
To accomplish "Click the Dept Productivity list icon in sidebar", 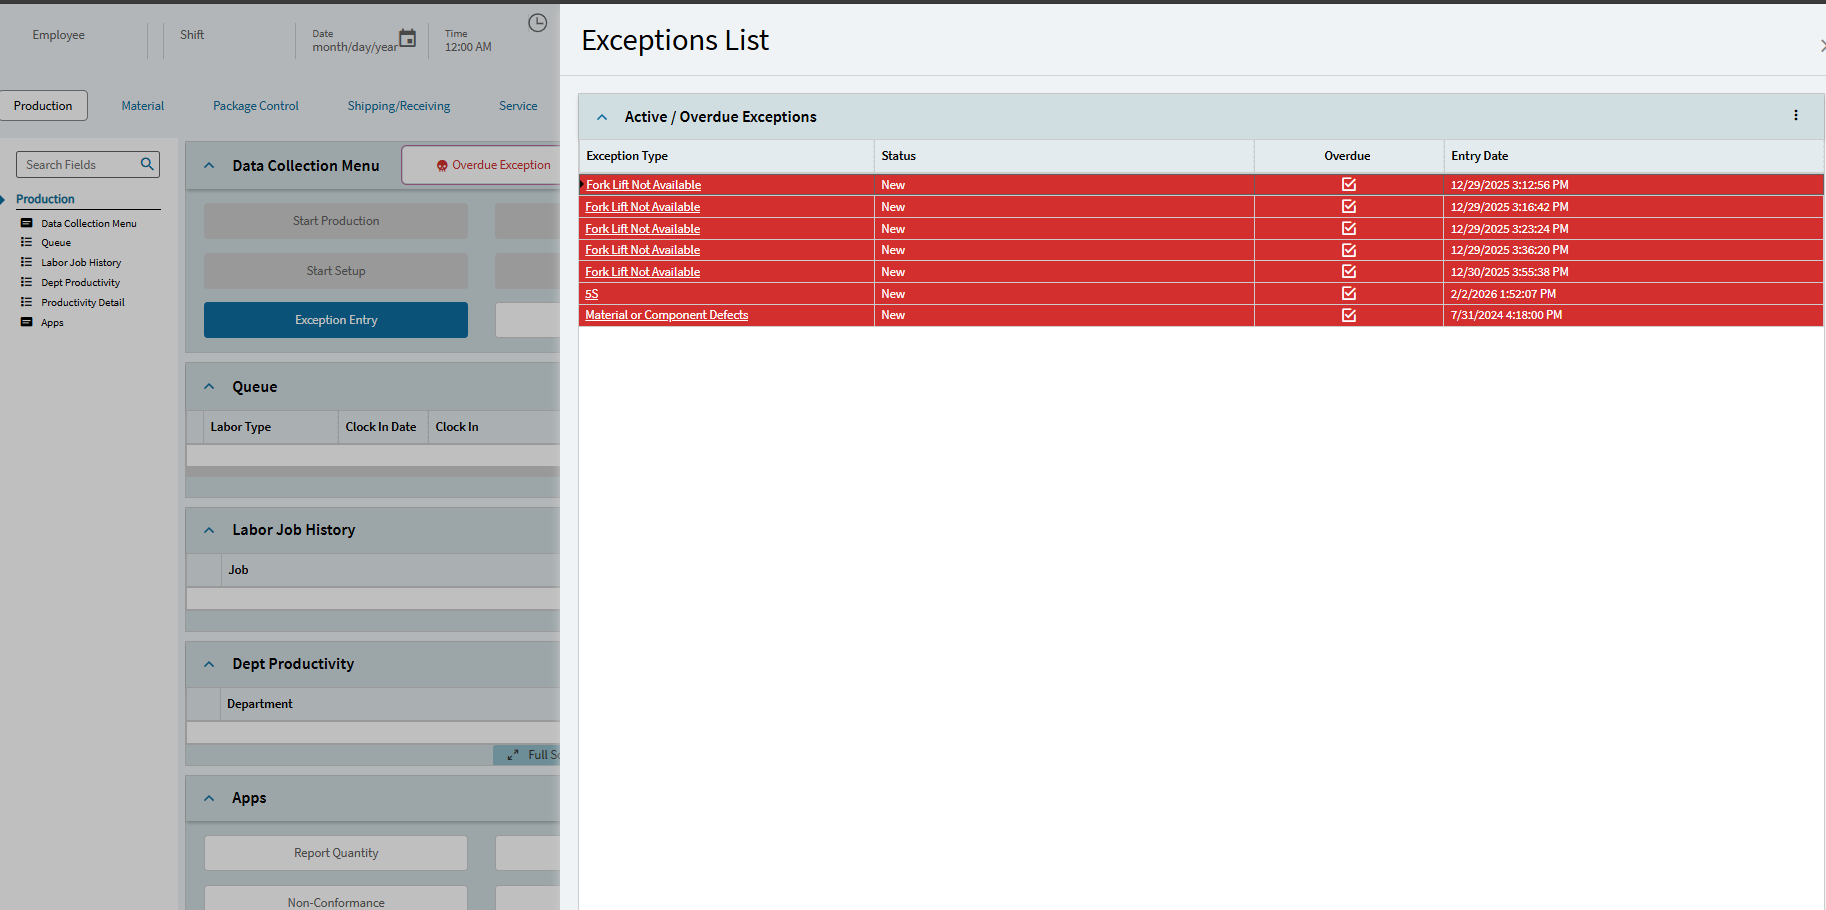I will click(27, 282).
